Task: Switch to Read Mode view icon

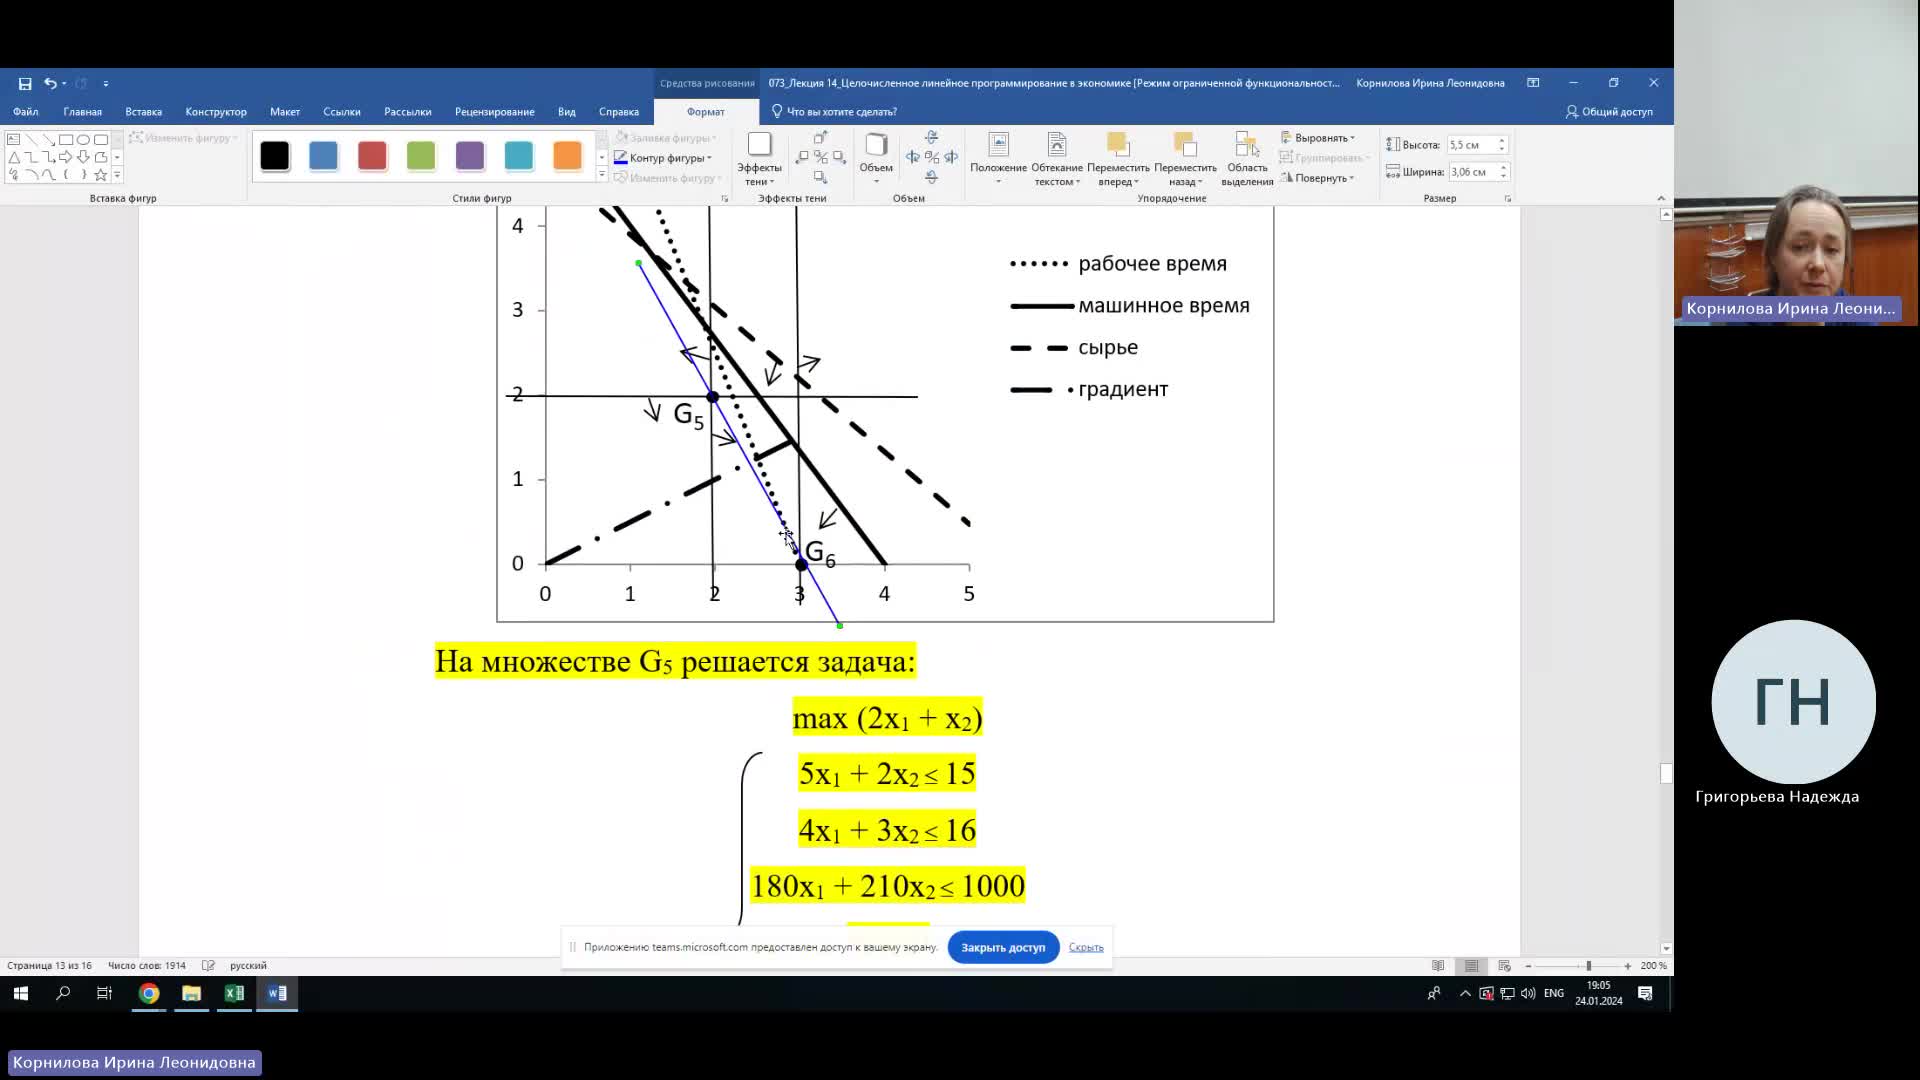Action: pos(1438,966)
